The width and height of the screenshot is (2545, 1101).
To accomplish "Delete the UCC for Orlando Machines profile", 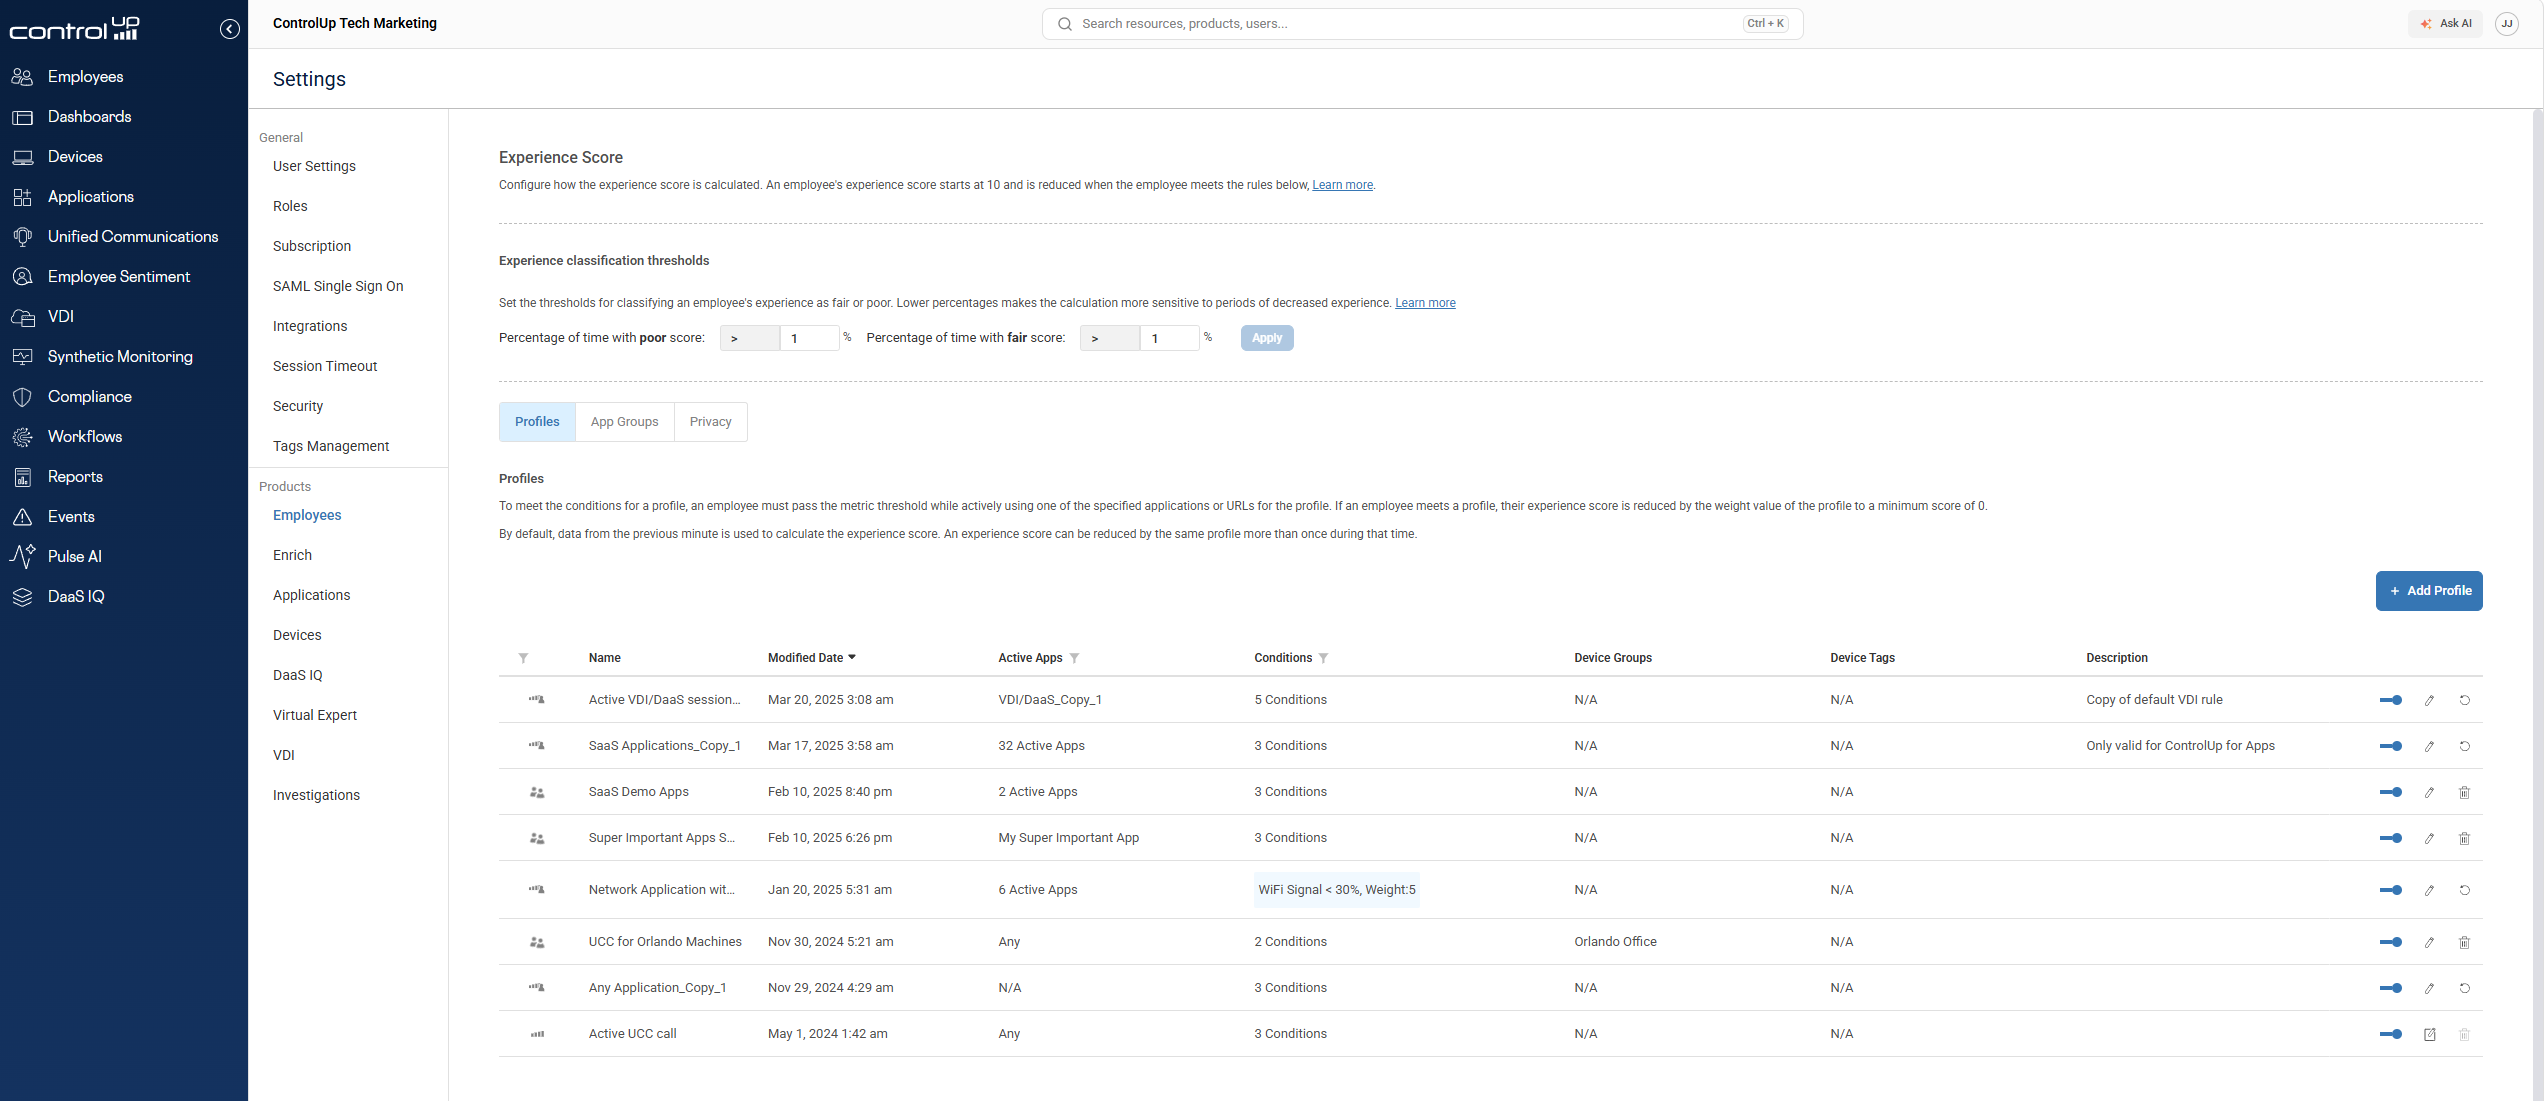I will (x=2464, y=942).
